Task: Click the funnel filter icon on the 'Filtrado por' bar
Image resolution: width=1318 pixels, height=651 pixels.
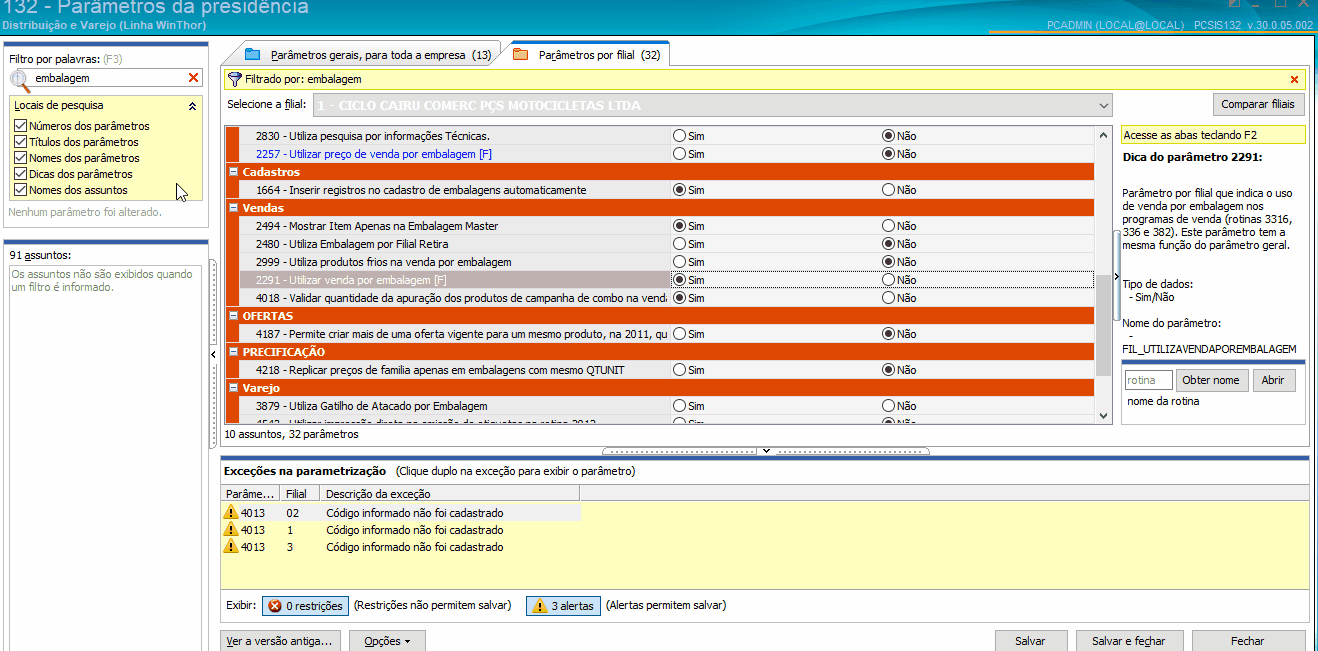Action: 235,79
